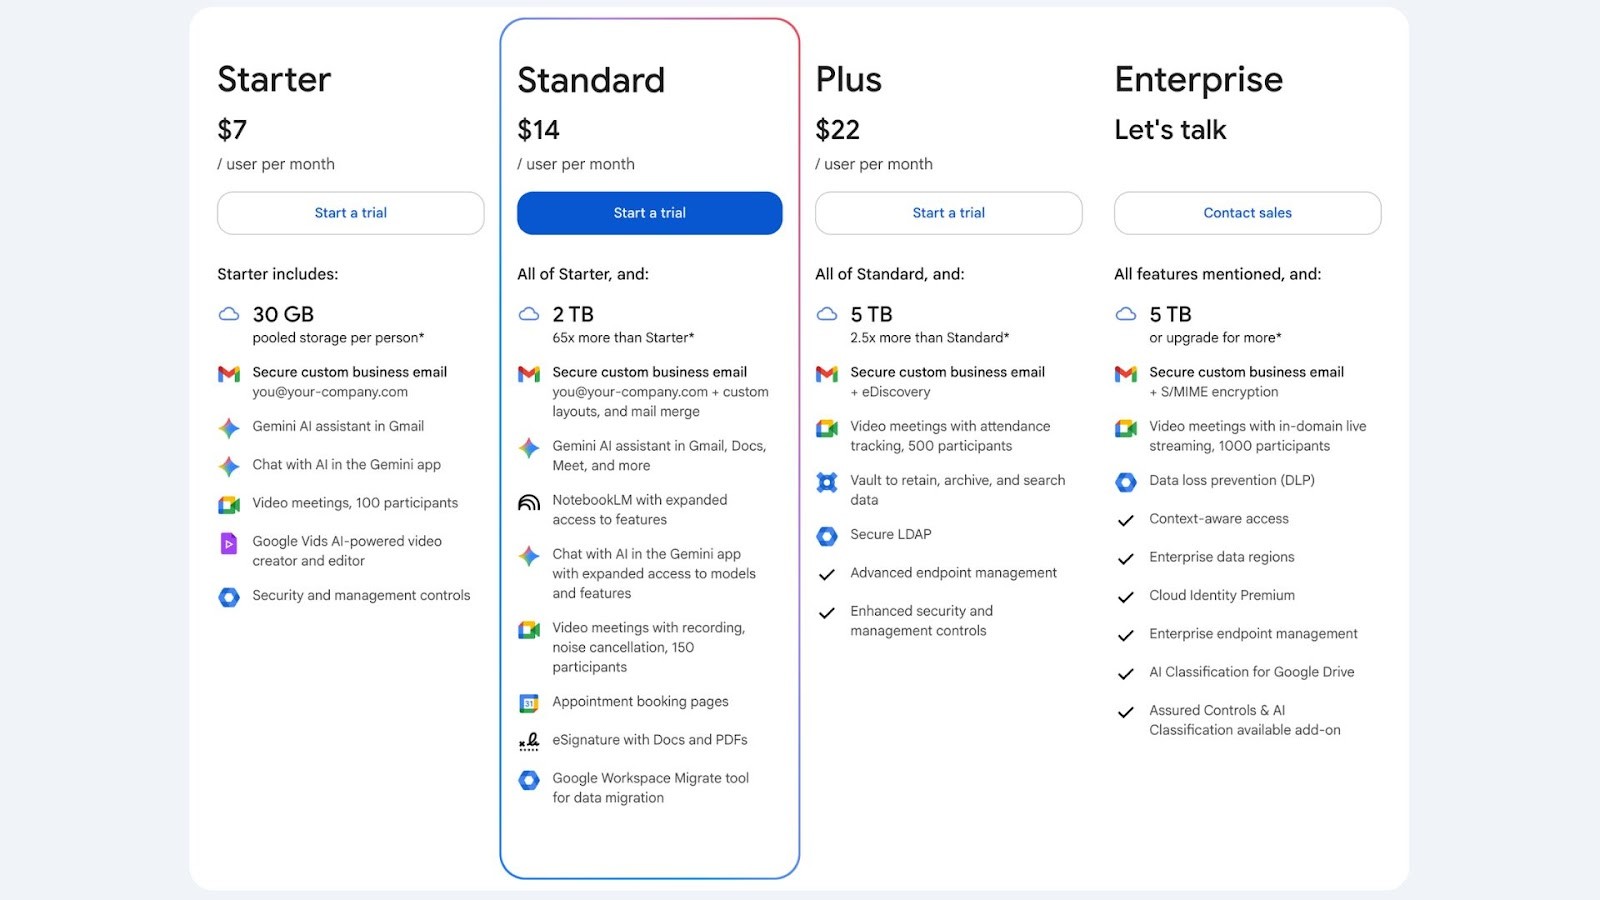The image size is (1600, 900).
Task: Click the Vault icon in Plus column
Action: tap(827, 483)
